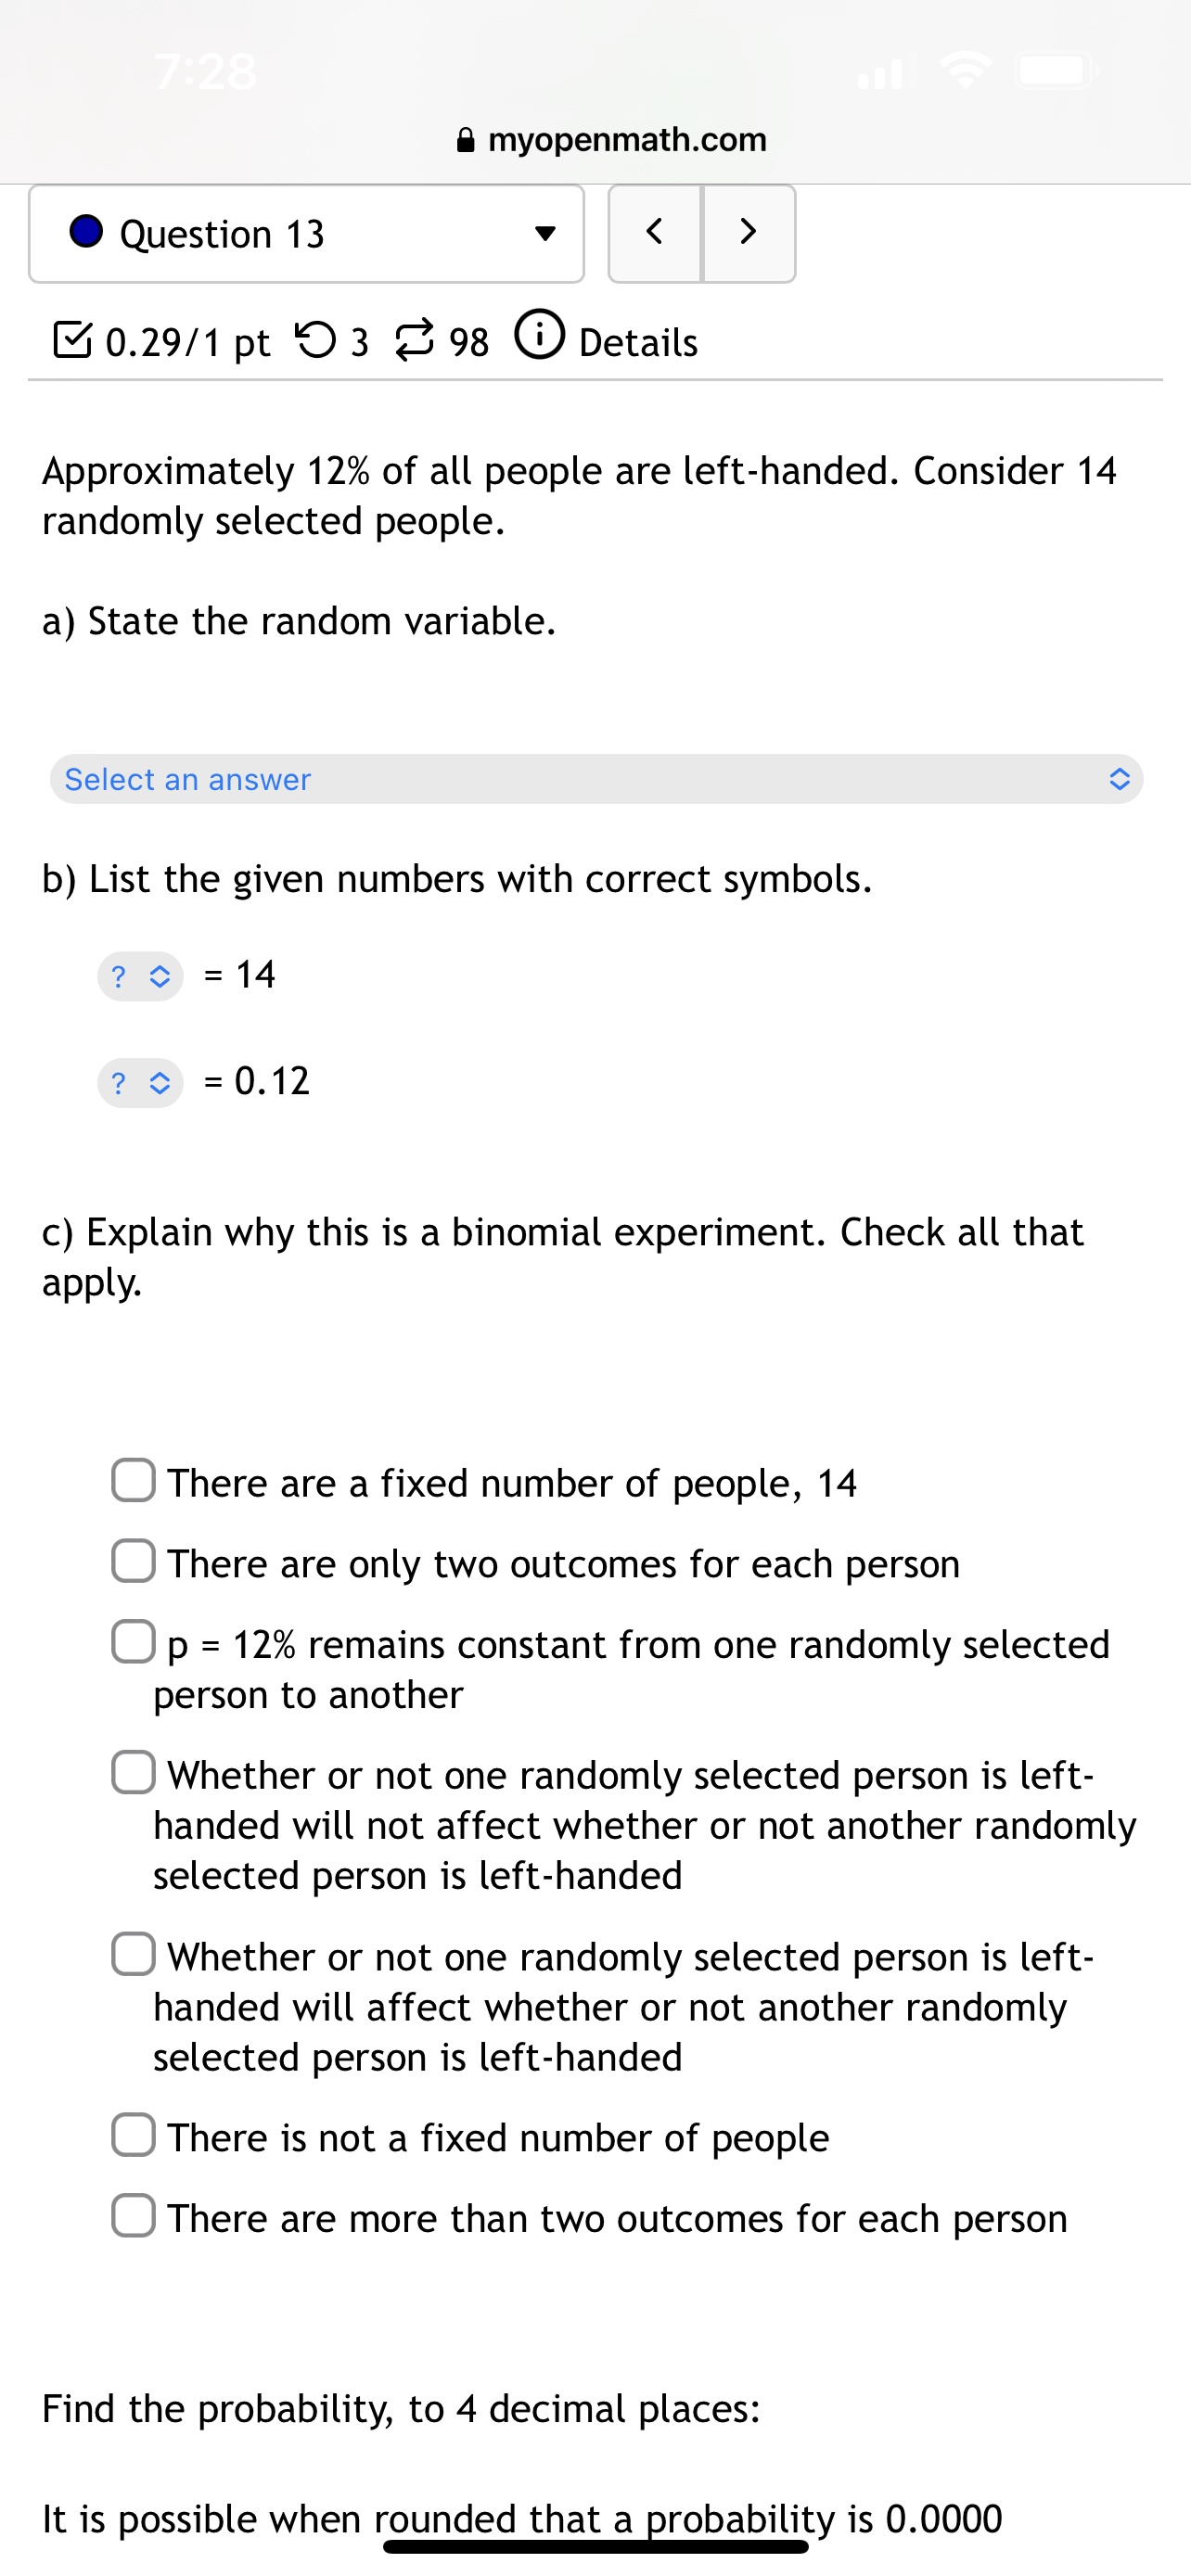
Task: Click the blue question status dot
Action: pos(85,233)
